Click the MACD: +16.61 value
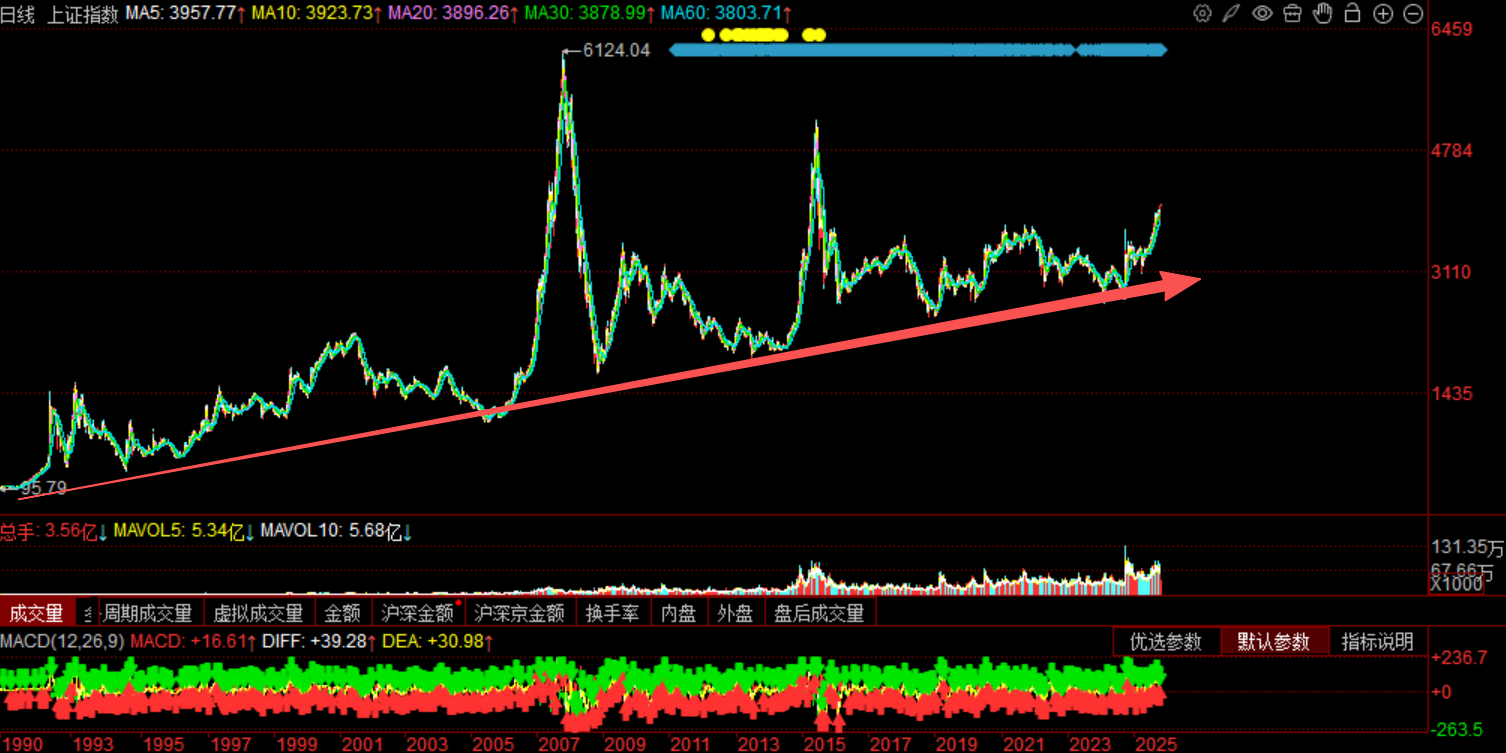The image size is (1506, 753). [188, 641]
